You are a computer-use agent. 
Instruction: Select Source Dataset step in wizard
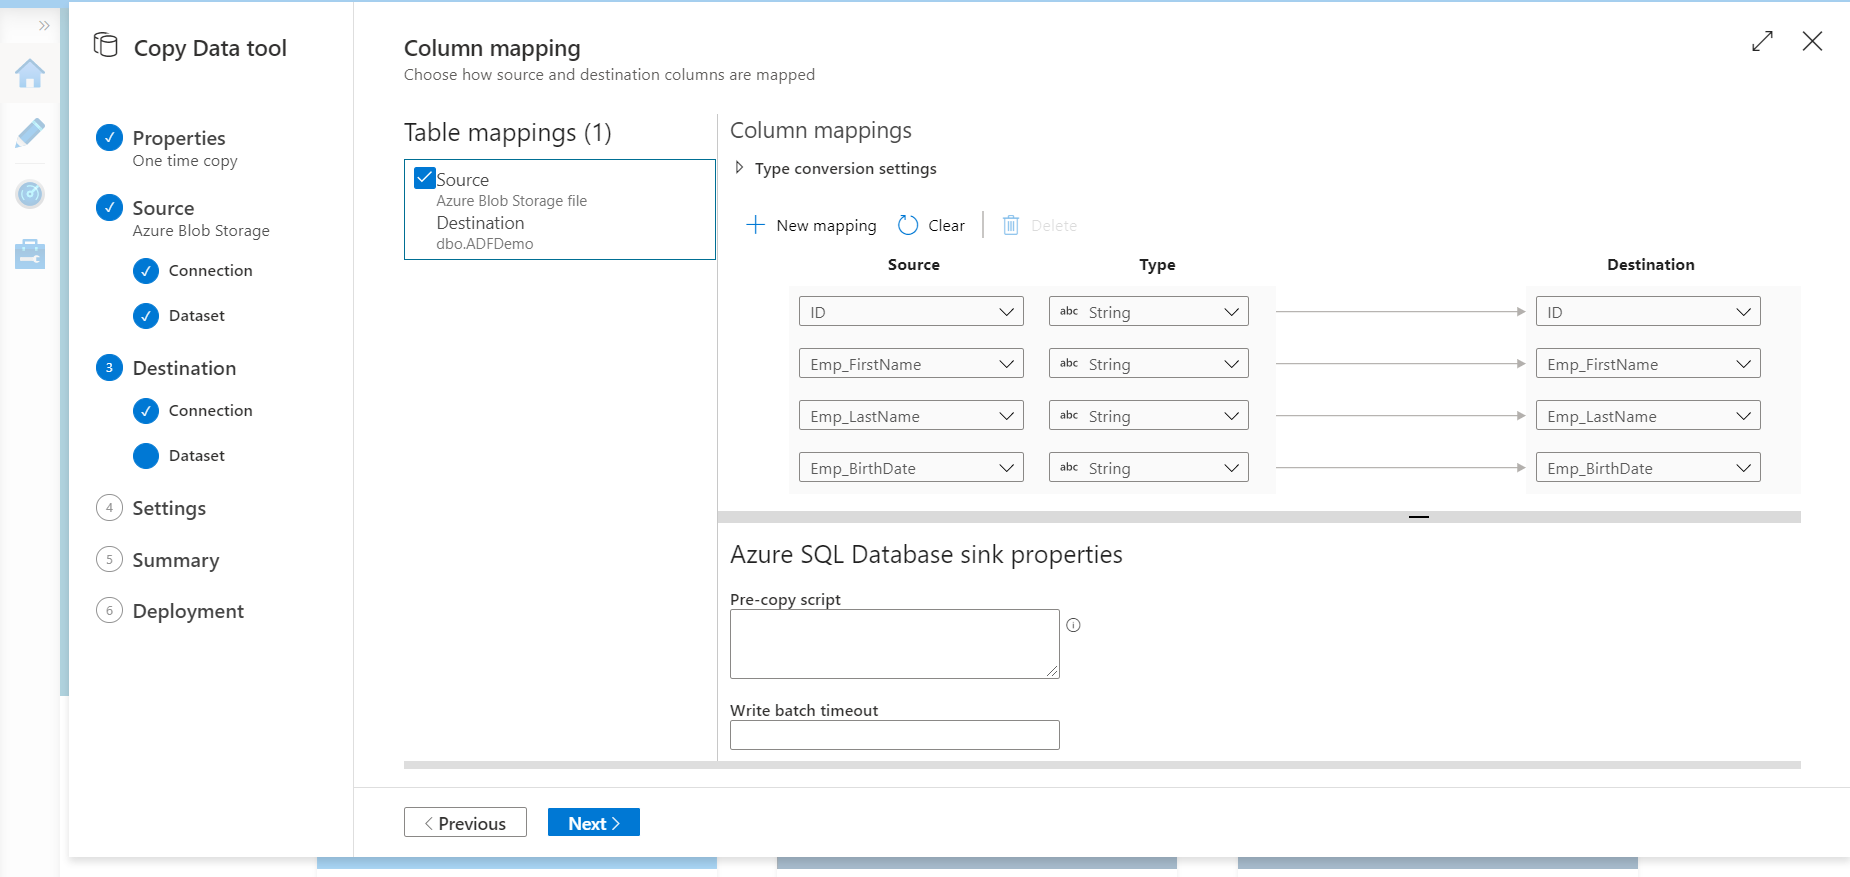click(x=196, y=316)
